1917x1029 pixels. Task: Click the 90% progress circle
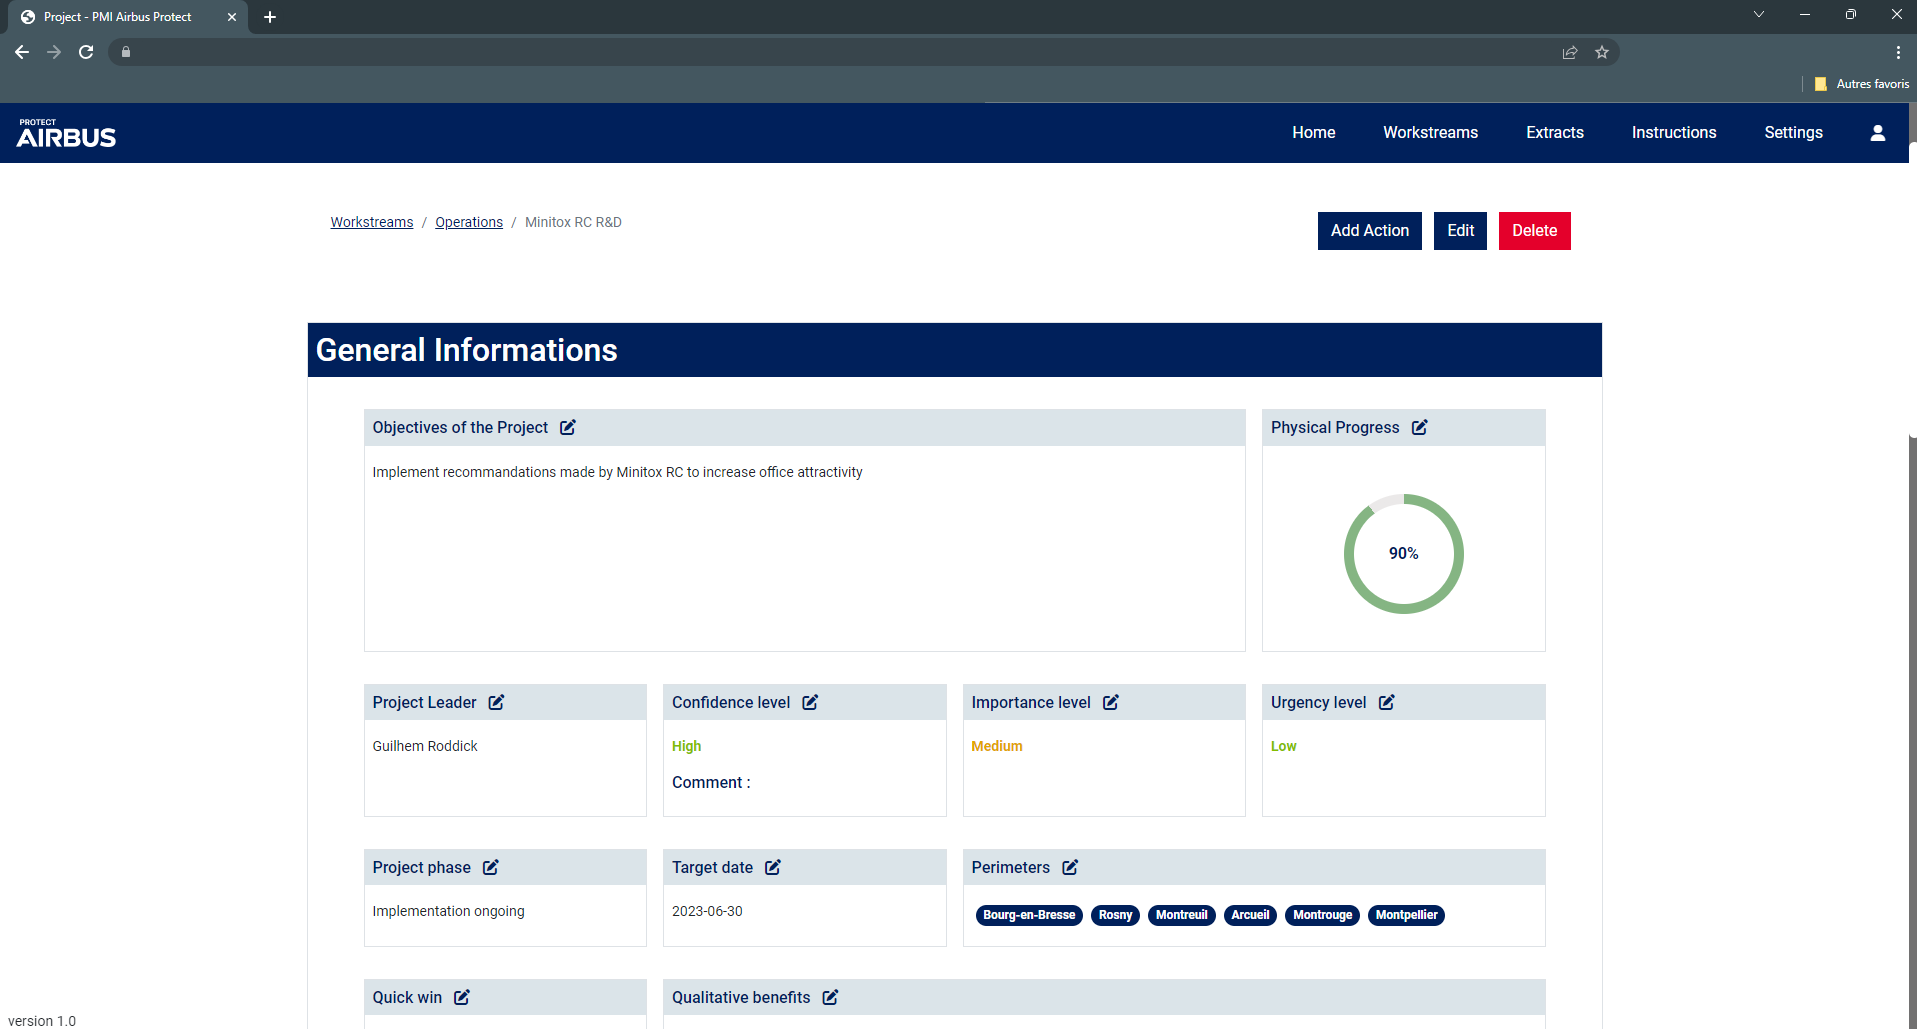[x=1404, y=554]
